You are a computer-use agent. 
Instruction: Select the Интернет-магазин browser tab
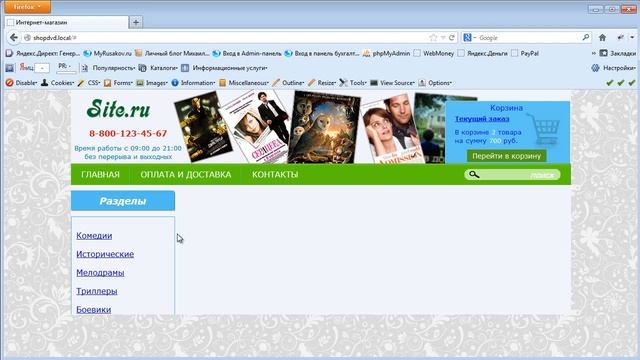pyautogui.click(x=67, y=22)
